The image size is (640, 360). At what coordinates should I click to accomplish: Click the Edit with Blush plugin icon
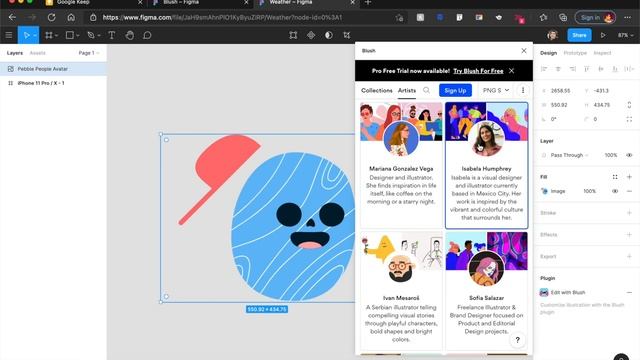544,292
